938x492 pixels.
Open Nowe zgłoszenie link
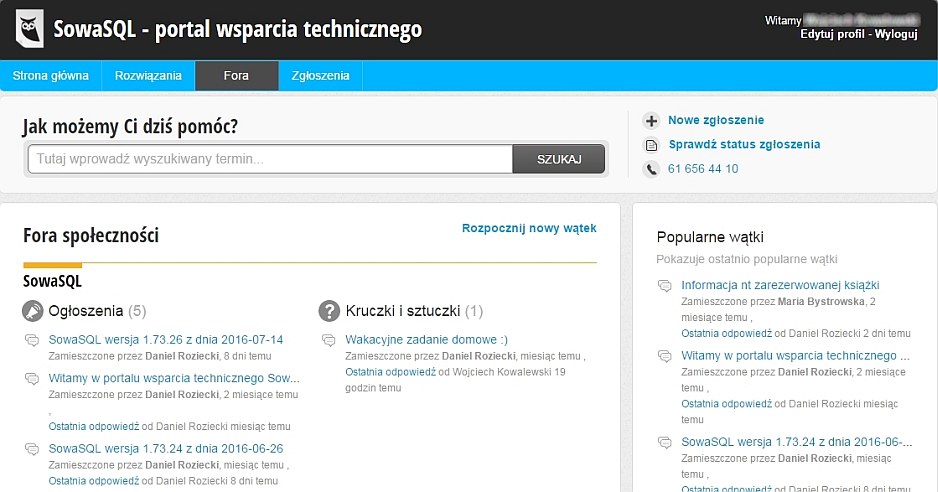716,120
